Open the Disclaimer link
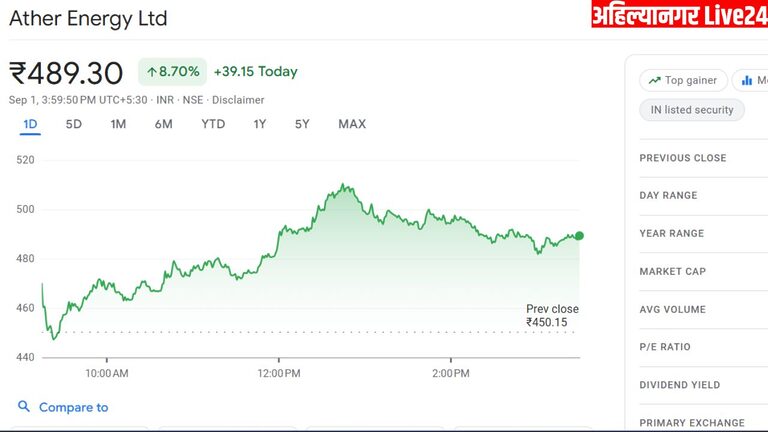This screenshot has width=768, height=432. 238,100
